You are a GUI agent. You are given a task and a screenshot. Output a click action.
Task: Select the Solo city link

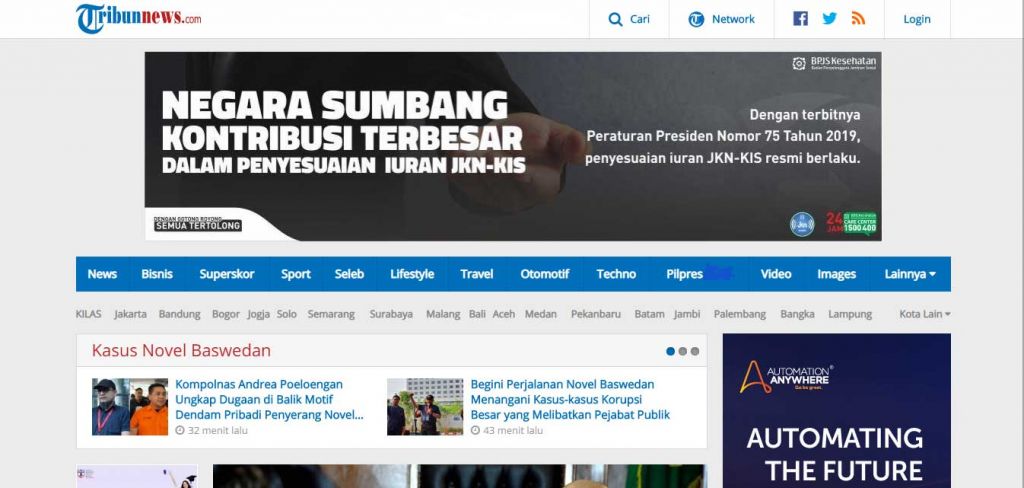click(287, 314)
